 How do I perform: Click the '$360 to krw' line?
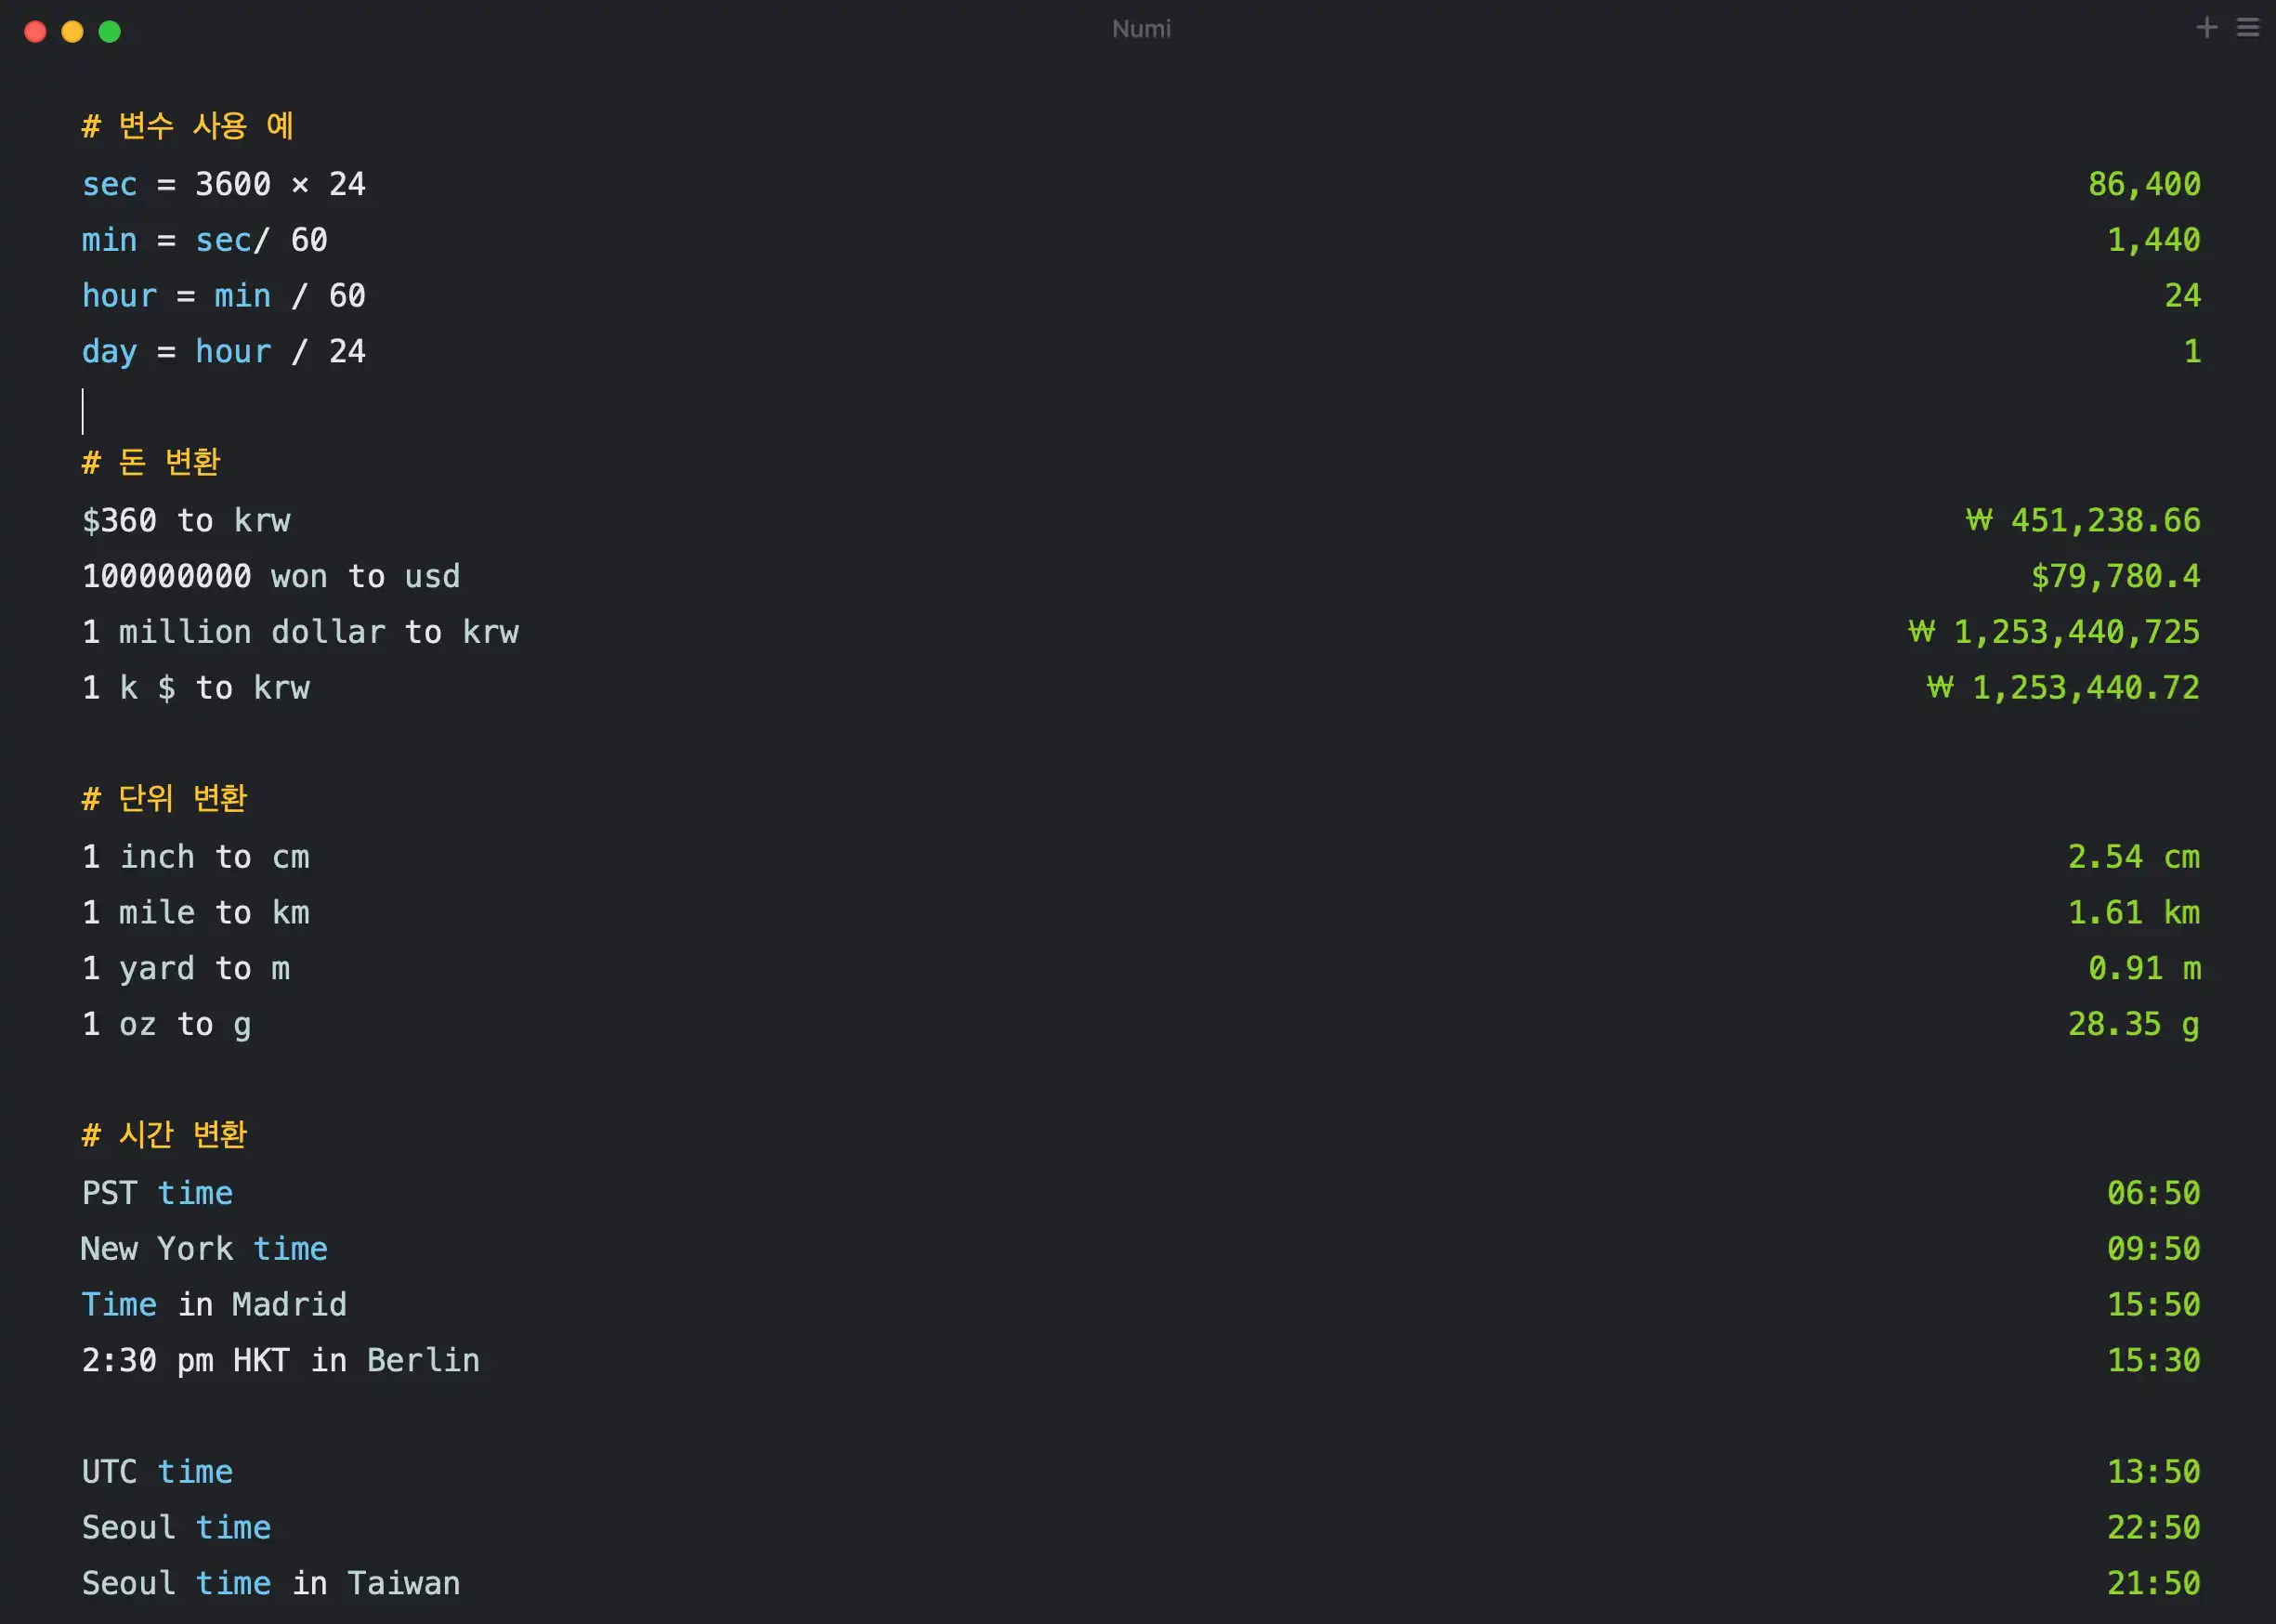coord(186,520)
